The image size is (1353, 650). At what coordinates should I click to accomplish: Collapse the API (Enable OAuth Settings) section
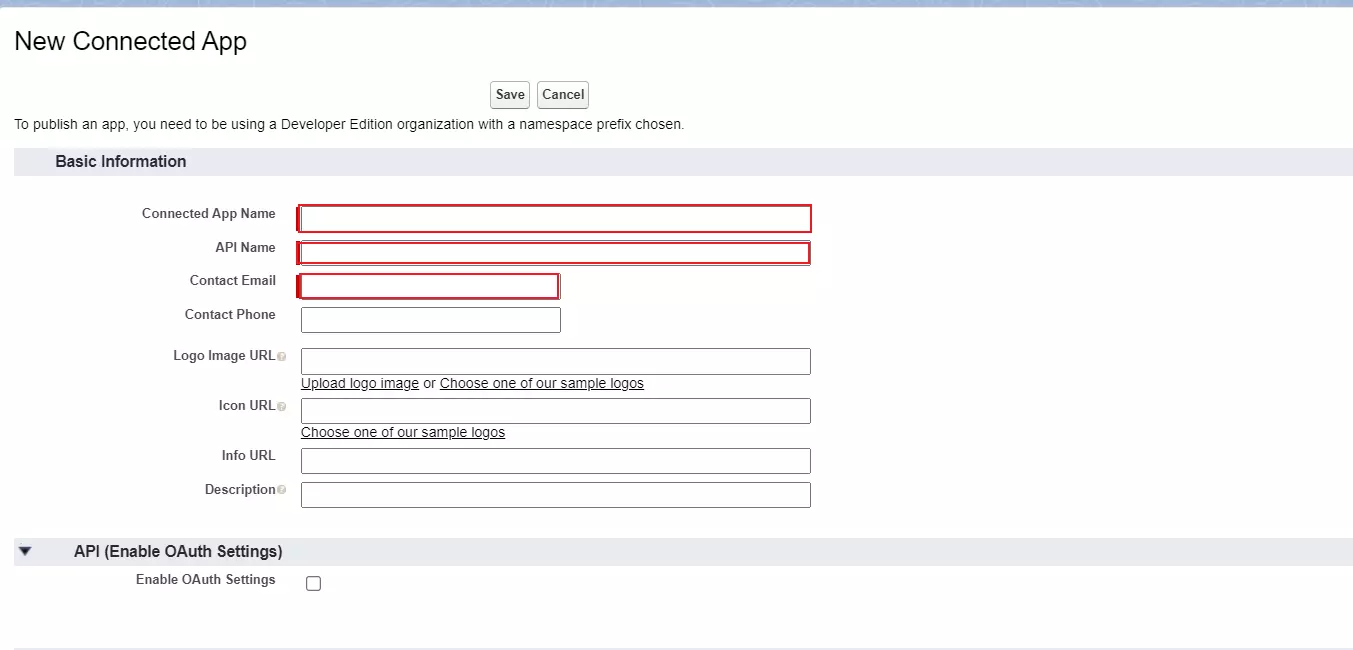pyautogui.click(x=25, y=551)
